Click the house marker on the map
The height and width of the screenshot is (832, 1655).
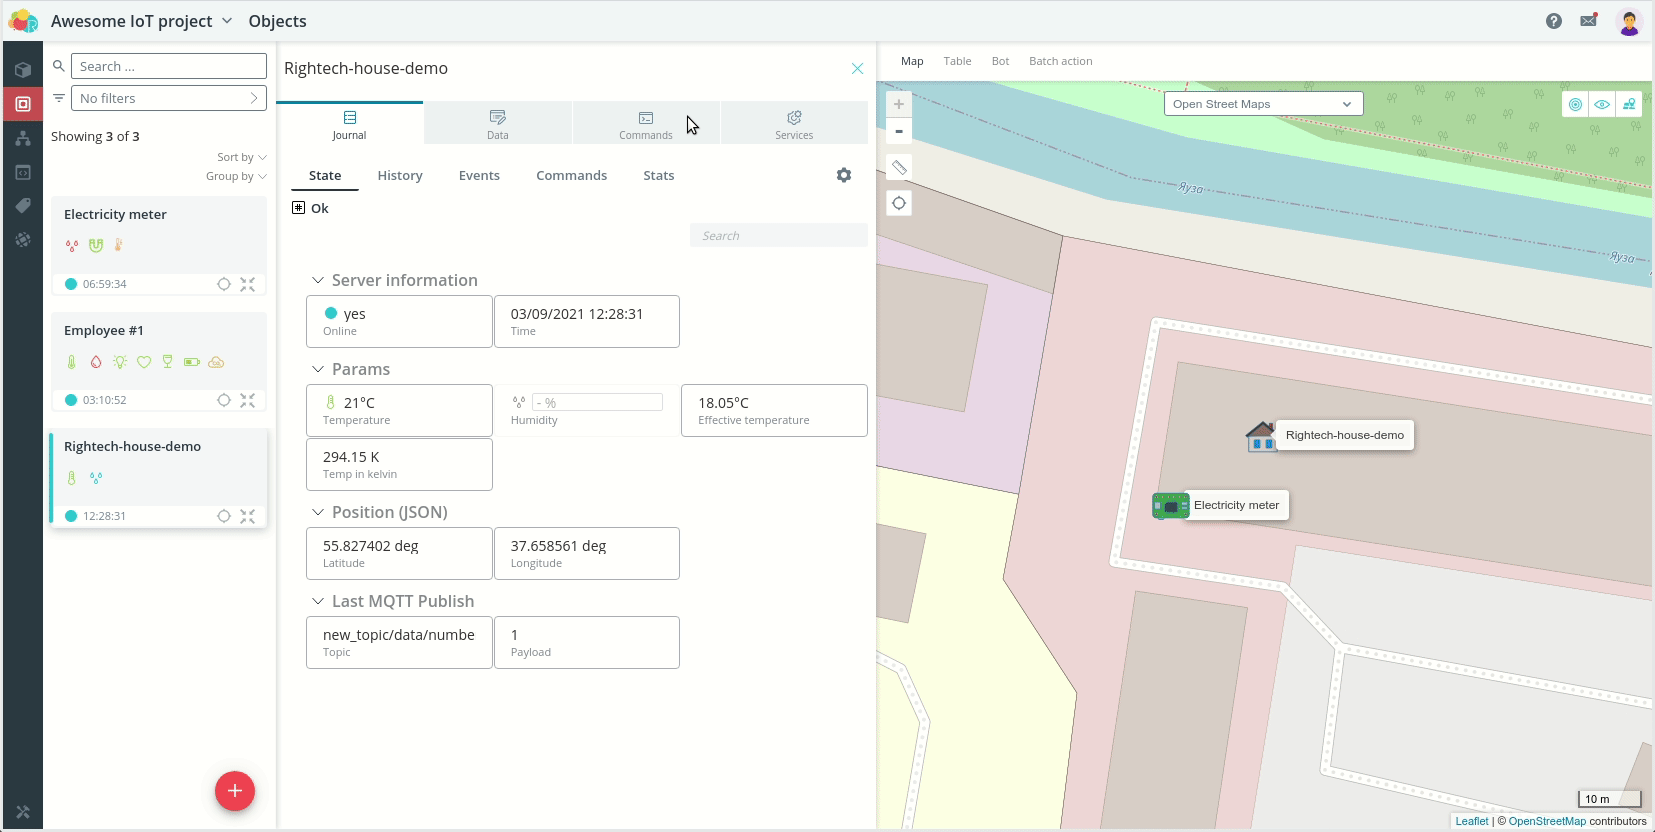pos(1261,436)
